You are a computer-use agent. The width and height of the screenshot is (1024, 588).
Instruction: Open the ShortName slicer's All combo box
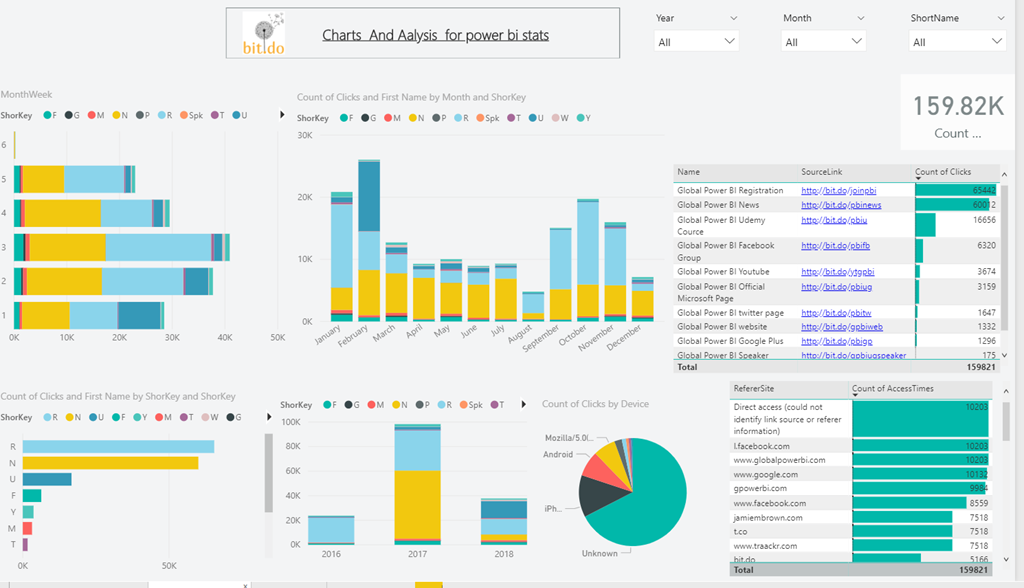(956, 42)
